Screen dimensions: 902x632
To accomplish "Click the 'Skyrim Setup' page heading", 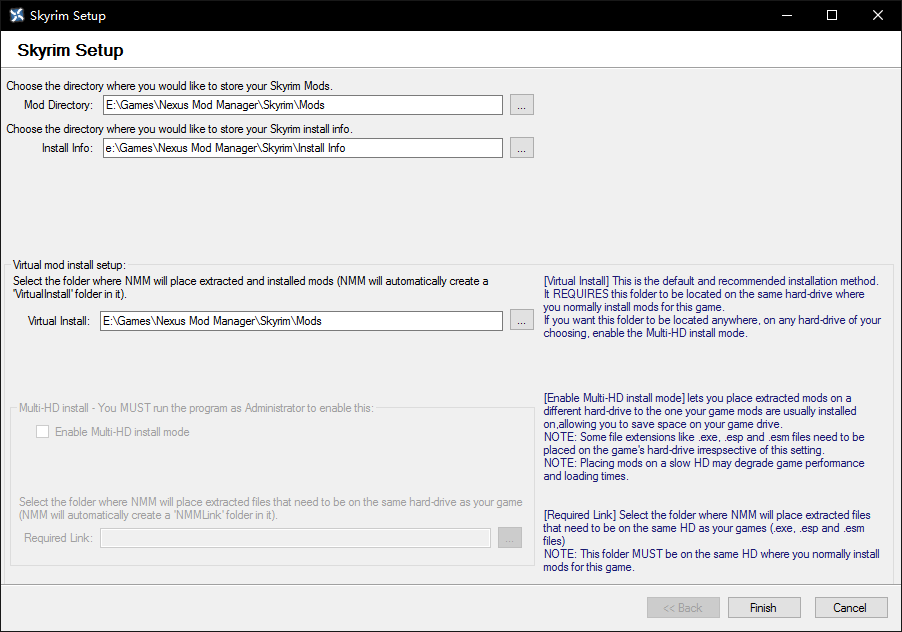I will coord(70,50).
